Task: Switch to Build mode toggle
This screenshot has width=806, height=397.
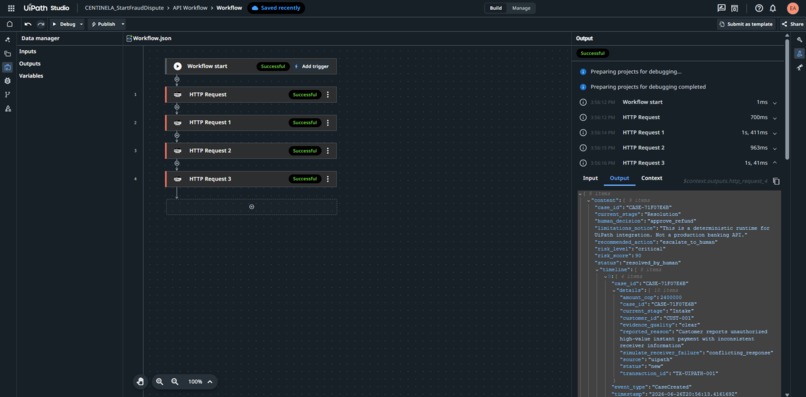Action: [496, 8]
